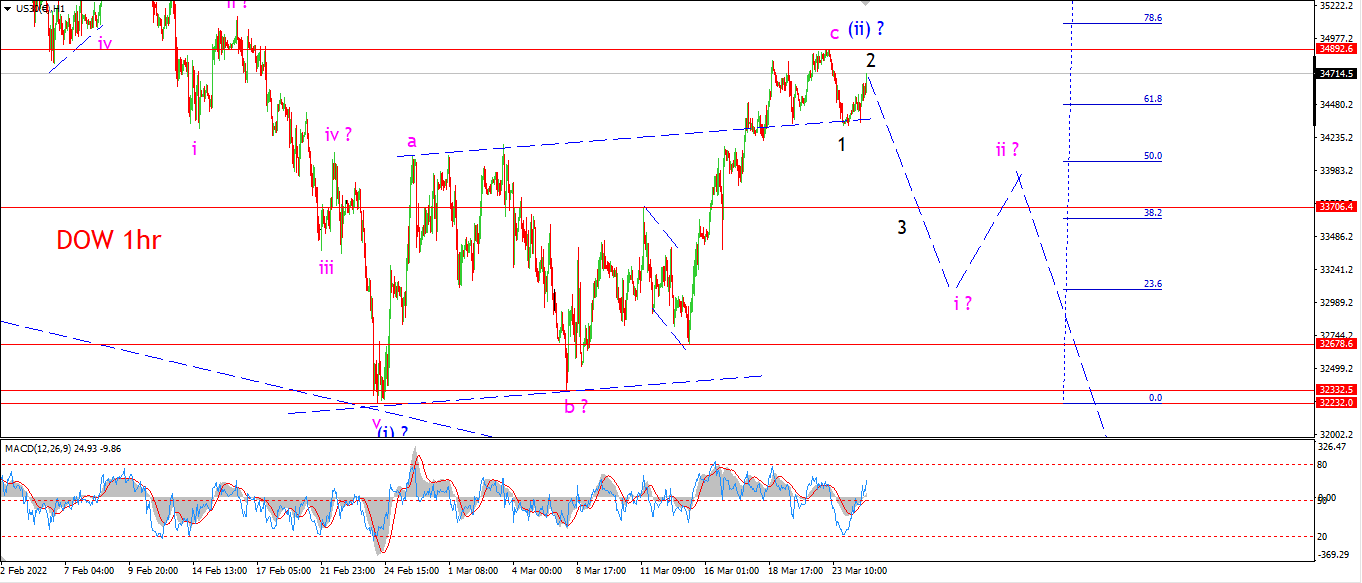Select the magenta 'b ?' wave label

click(576, 406)
